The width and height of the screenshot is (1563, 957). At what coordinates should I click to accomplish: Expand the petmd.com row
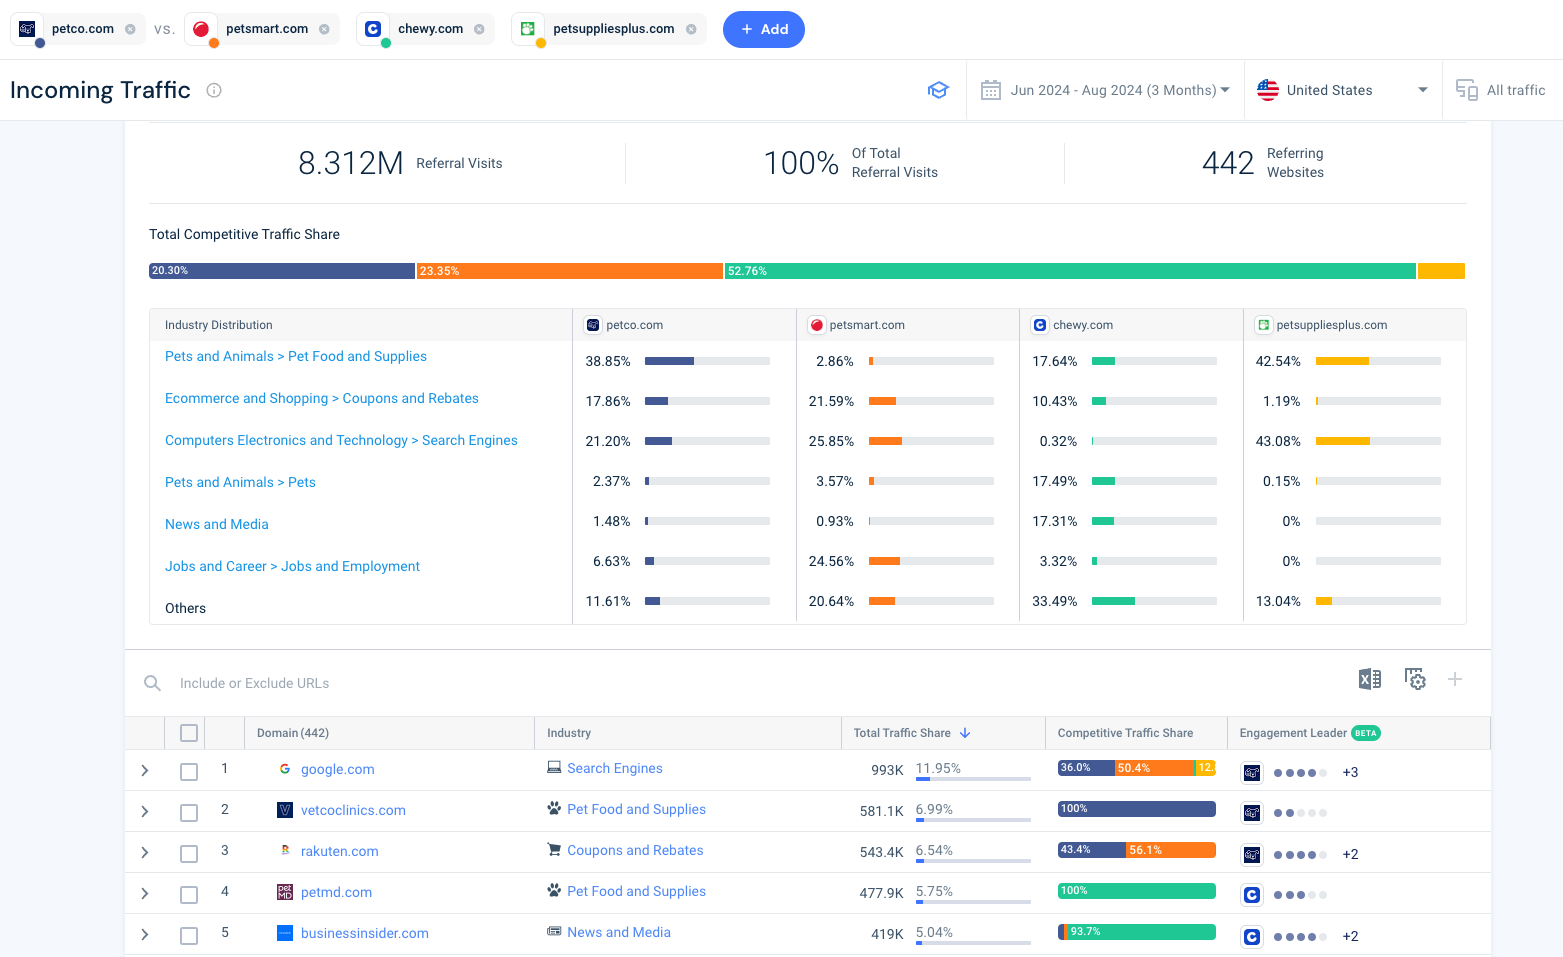click(145, 893)
